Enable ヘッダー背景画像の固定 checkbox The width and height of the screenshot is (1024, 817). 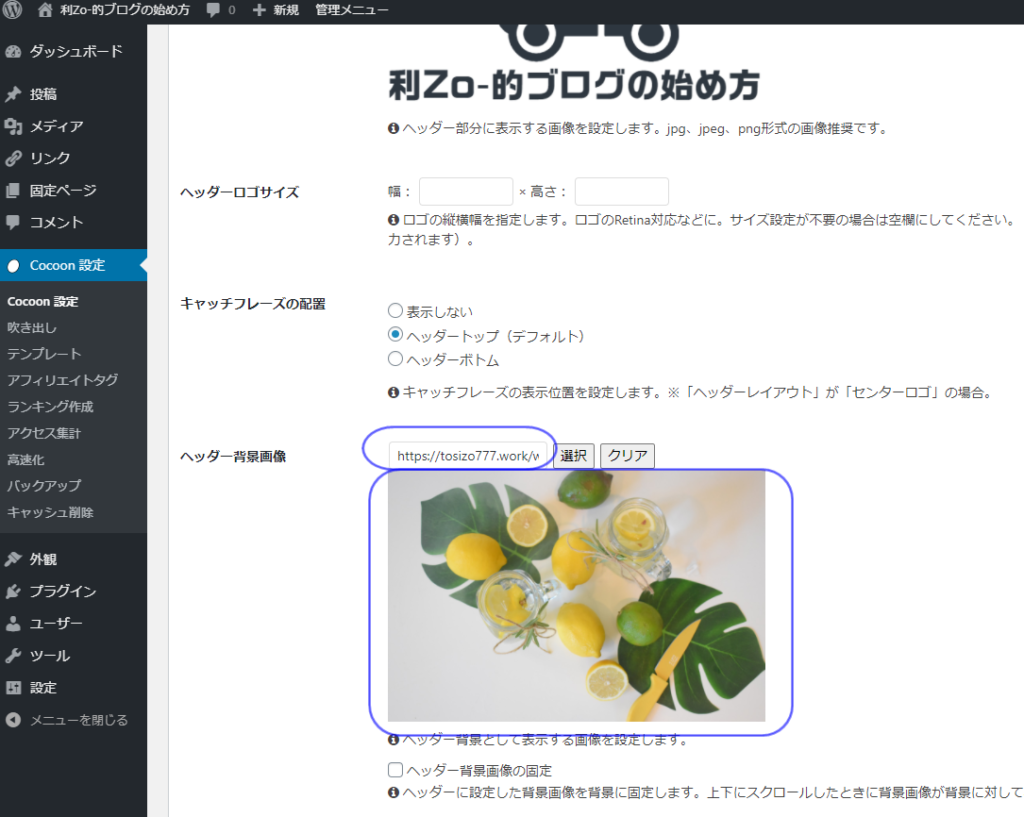coord(395,770)
